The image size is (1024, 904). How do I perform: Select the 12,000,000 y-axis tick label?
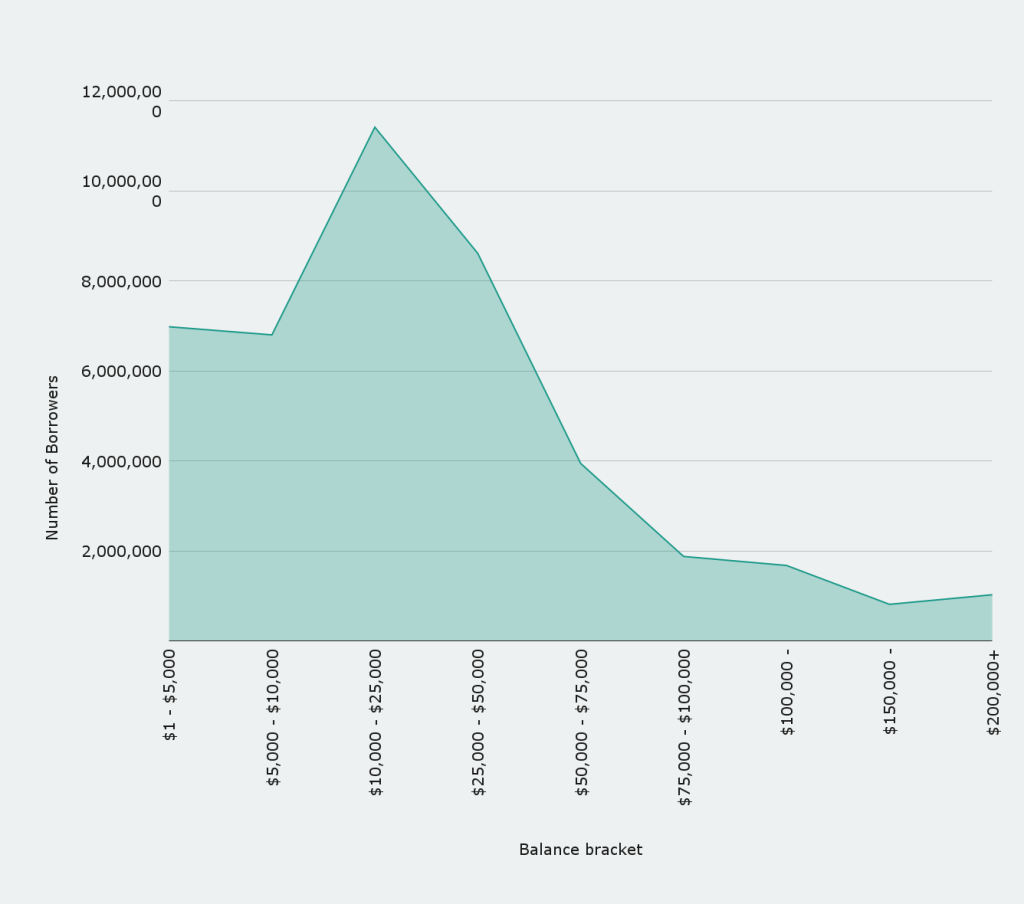121,101
